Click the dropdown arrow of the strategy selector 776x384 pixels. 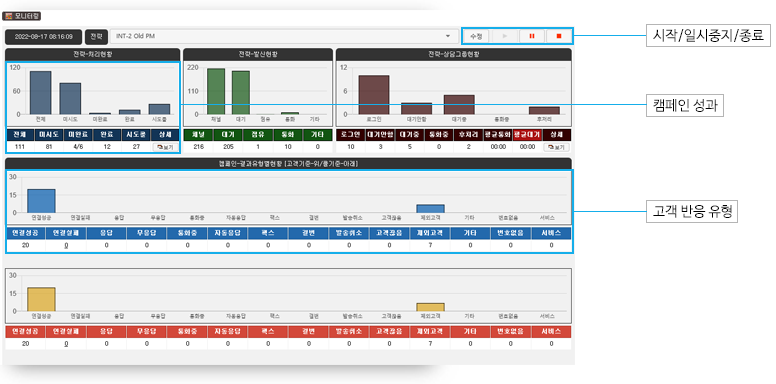click(448, 36)
